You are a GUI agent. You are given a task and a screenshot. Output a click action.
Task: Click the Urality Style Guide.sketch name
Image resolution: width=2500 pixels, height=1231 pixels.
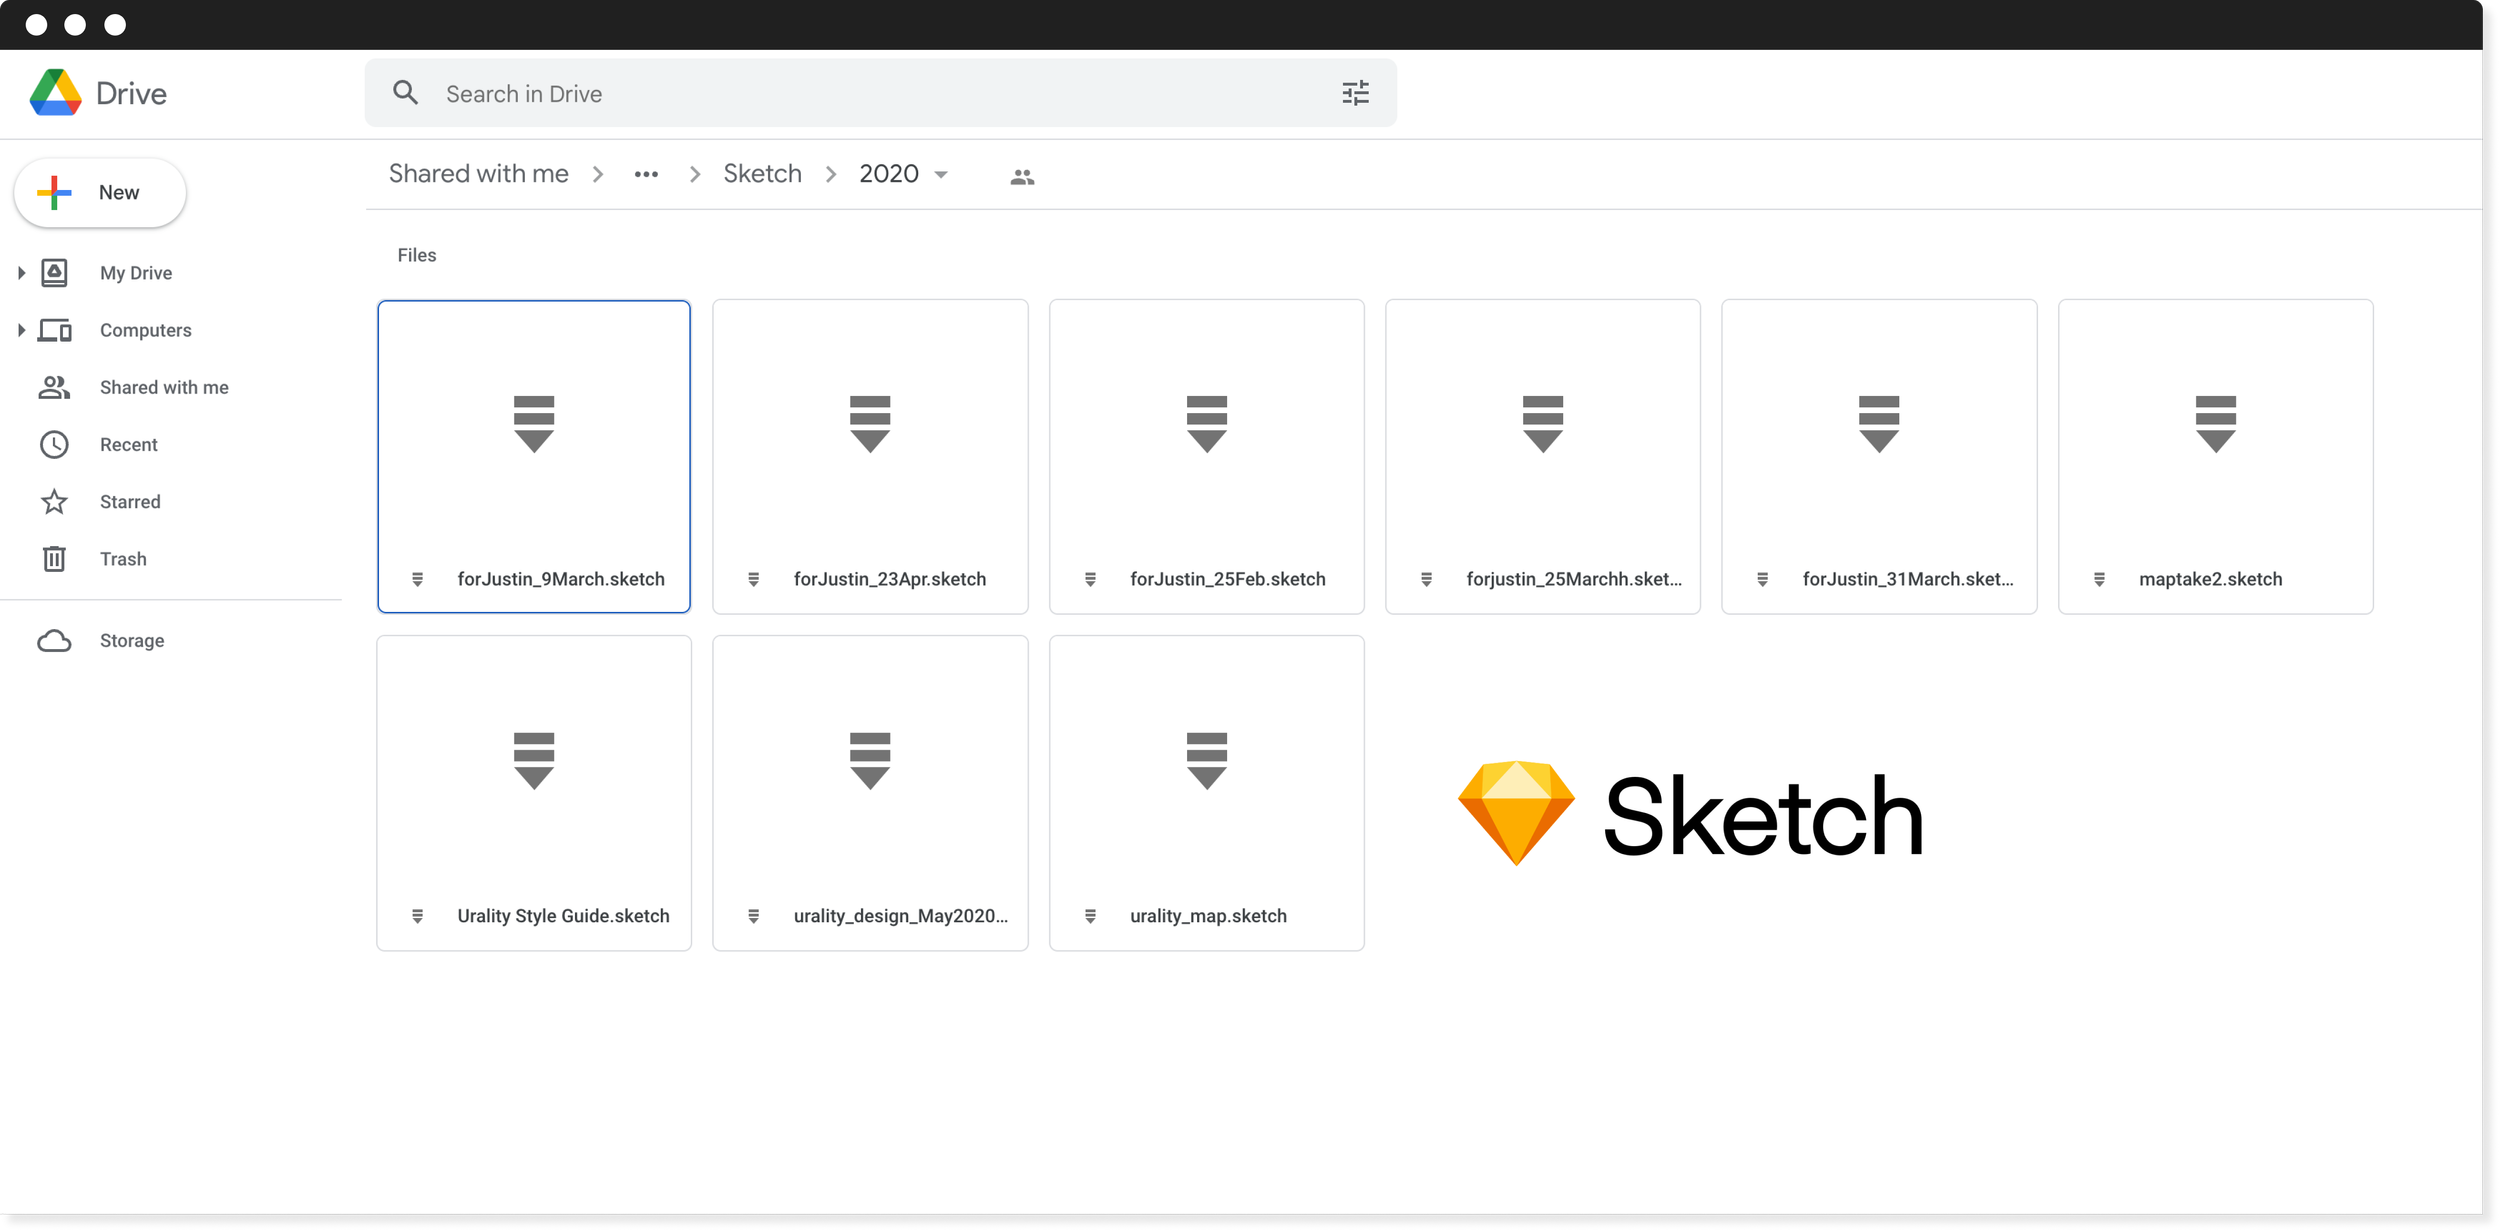point(563,916)
